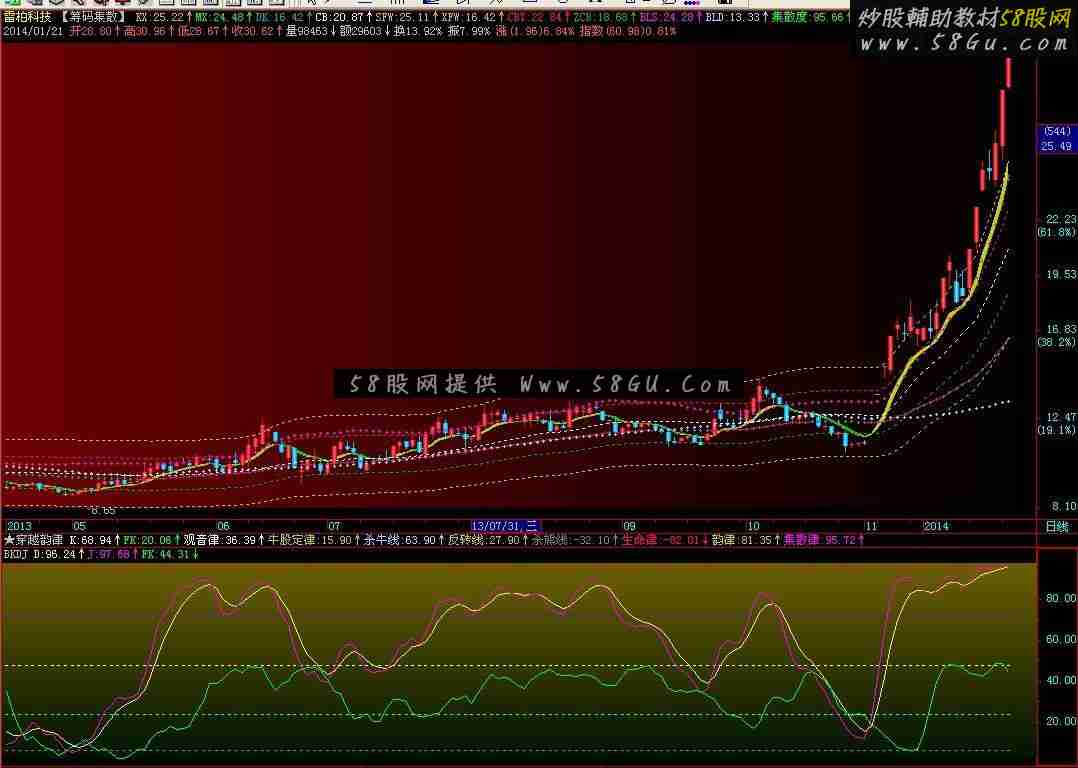Click the highlighted date 13/07/31,三
Viewport: 1078px width, 768px height.
click(505, 527)
